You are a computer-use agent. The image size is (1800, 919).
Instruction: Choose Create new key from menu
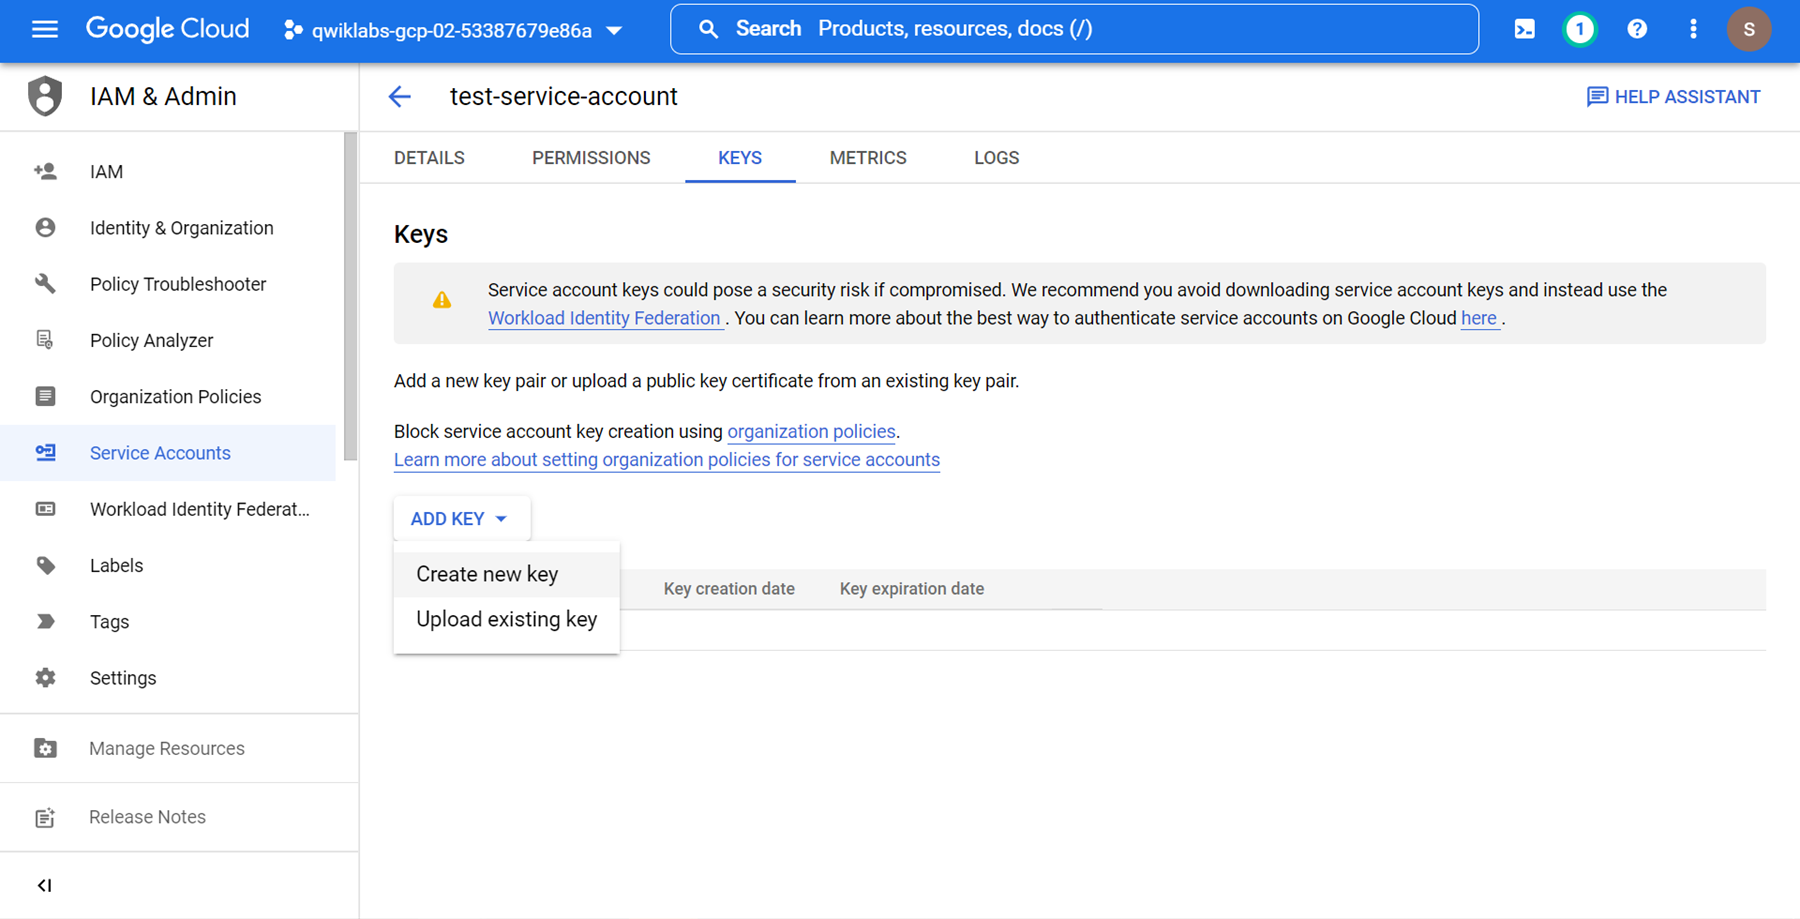click(x=506, y=574)
